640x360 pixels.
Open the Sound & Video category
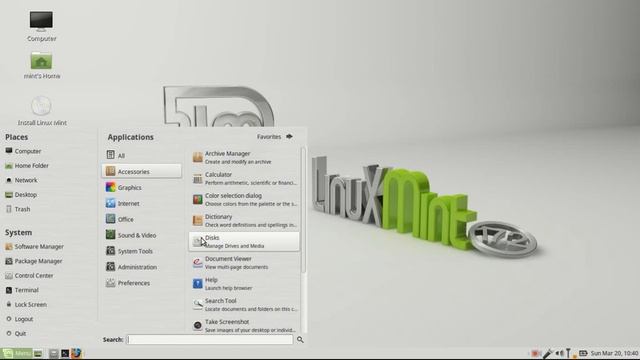[x=142, y=235]
